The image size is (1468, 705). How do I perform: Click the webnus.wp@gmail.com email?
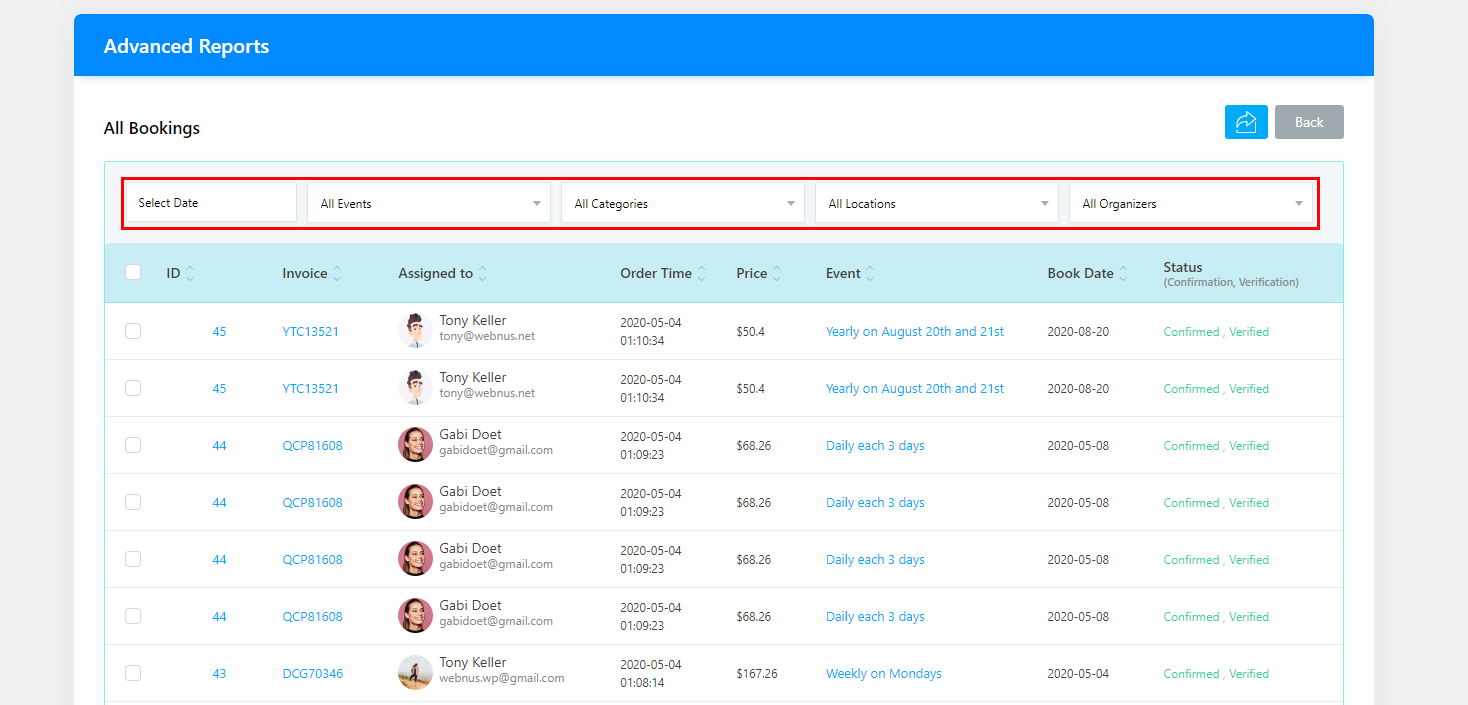pos(502,679)
